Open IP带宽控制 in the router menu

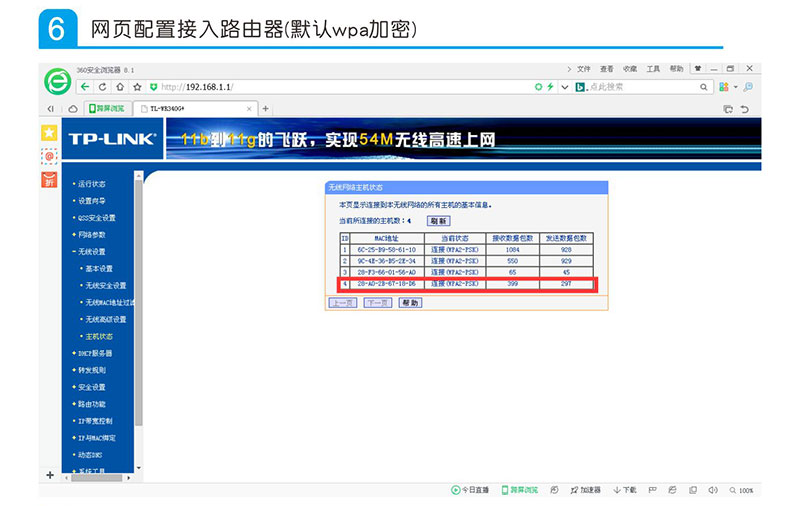coord(95,421)
